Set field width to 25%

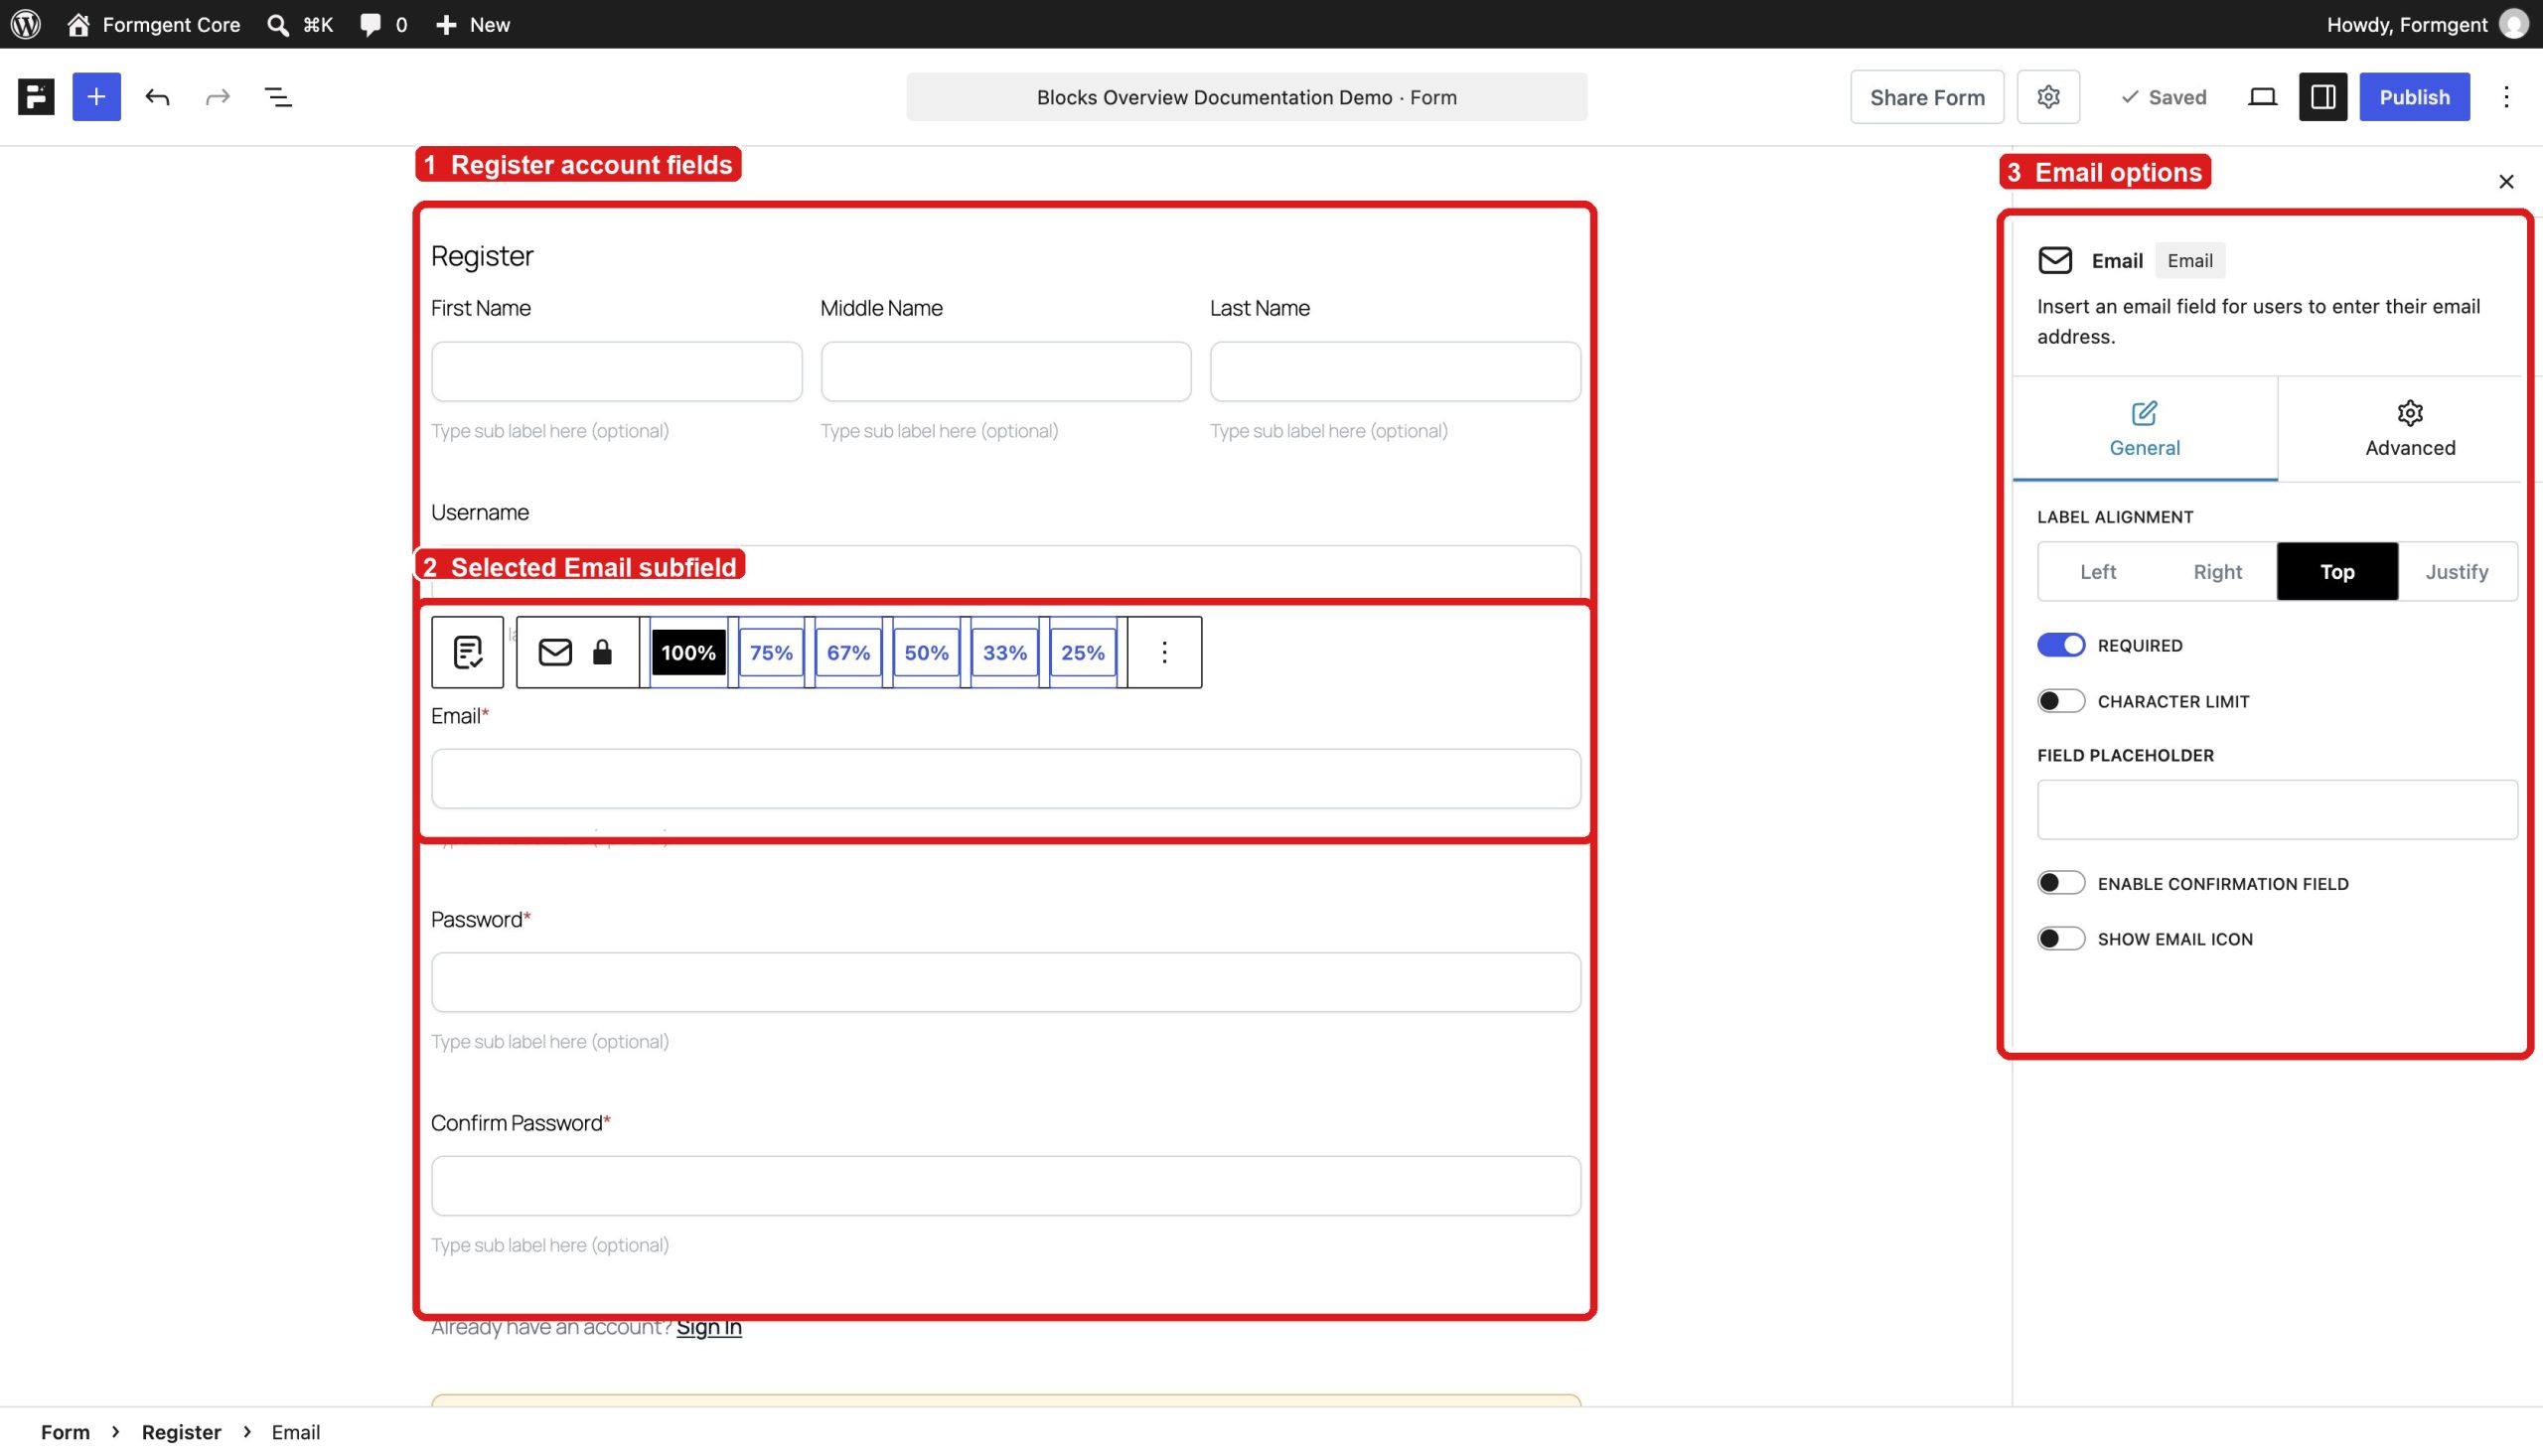[x=1082, y=652]
